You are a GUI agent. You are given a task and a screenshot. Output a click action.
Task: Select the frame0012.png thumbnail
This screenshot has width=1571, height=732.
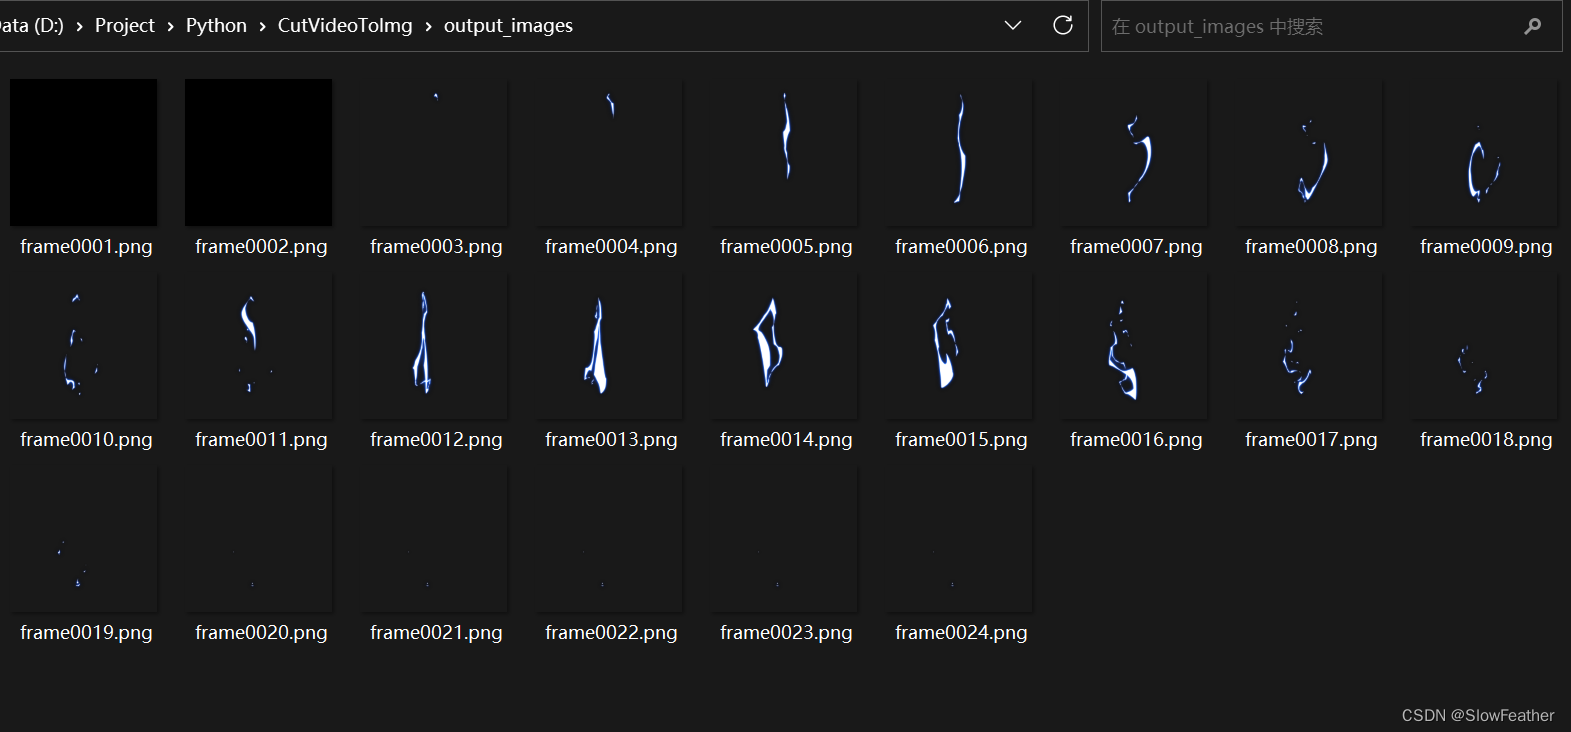pyautogui.click(x=433, y=345)
